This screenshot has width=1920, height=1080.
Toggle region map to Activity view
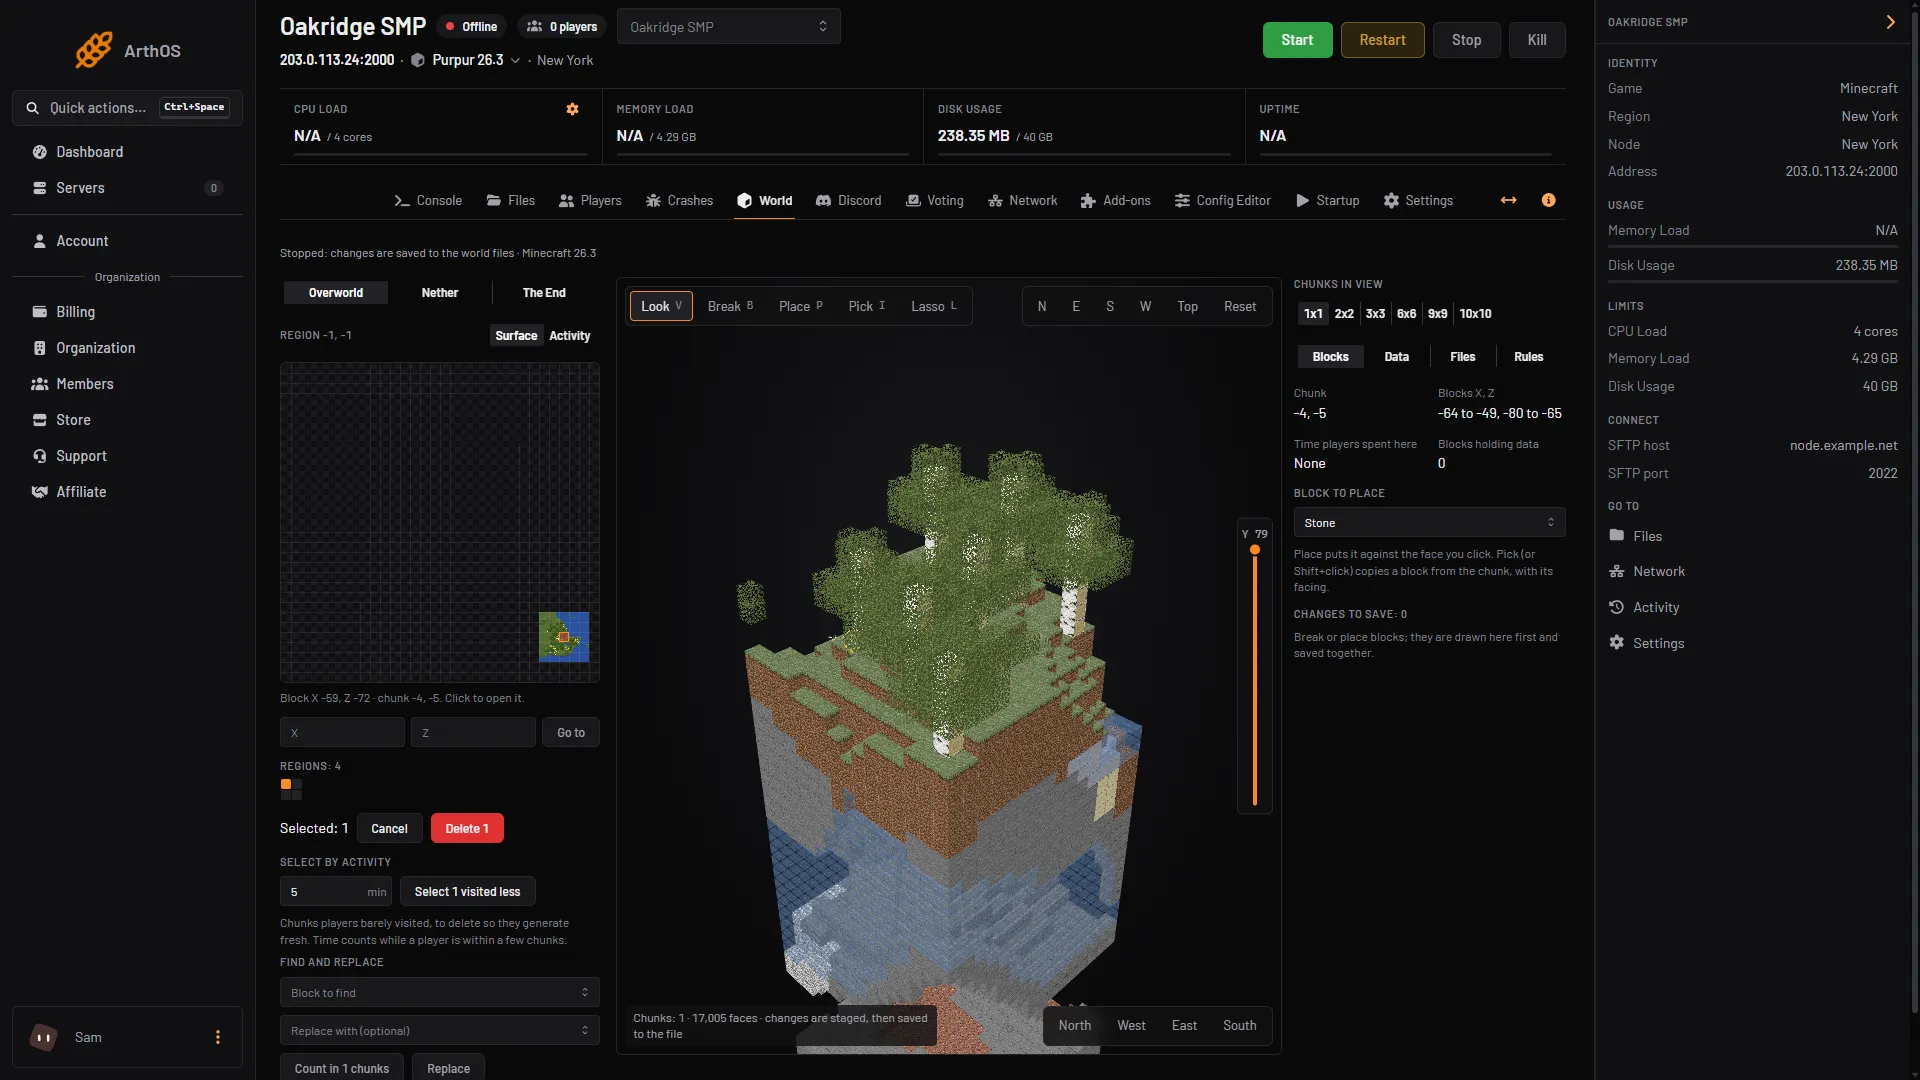(x=569, y=336)
